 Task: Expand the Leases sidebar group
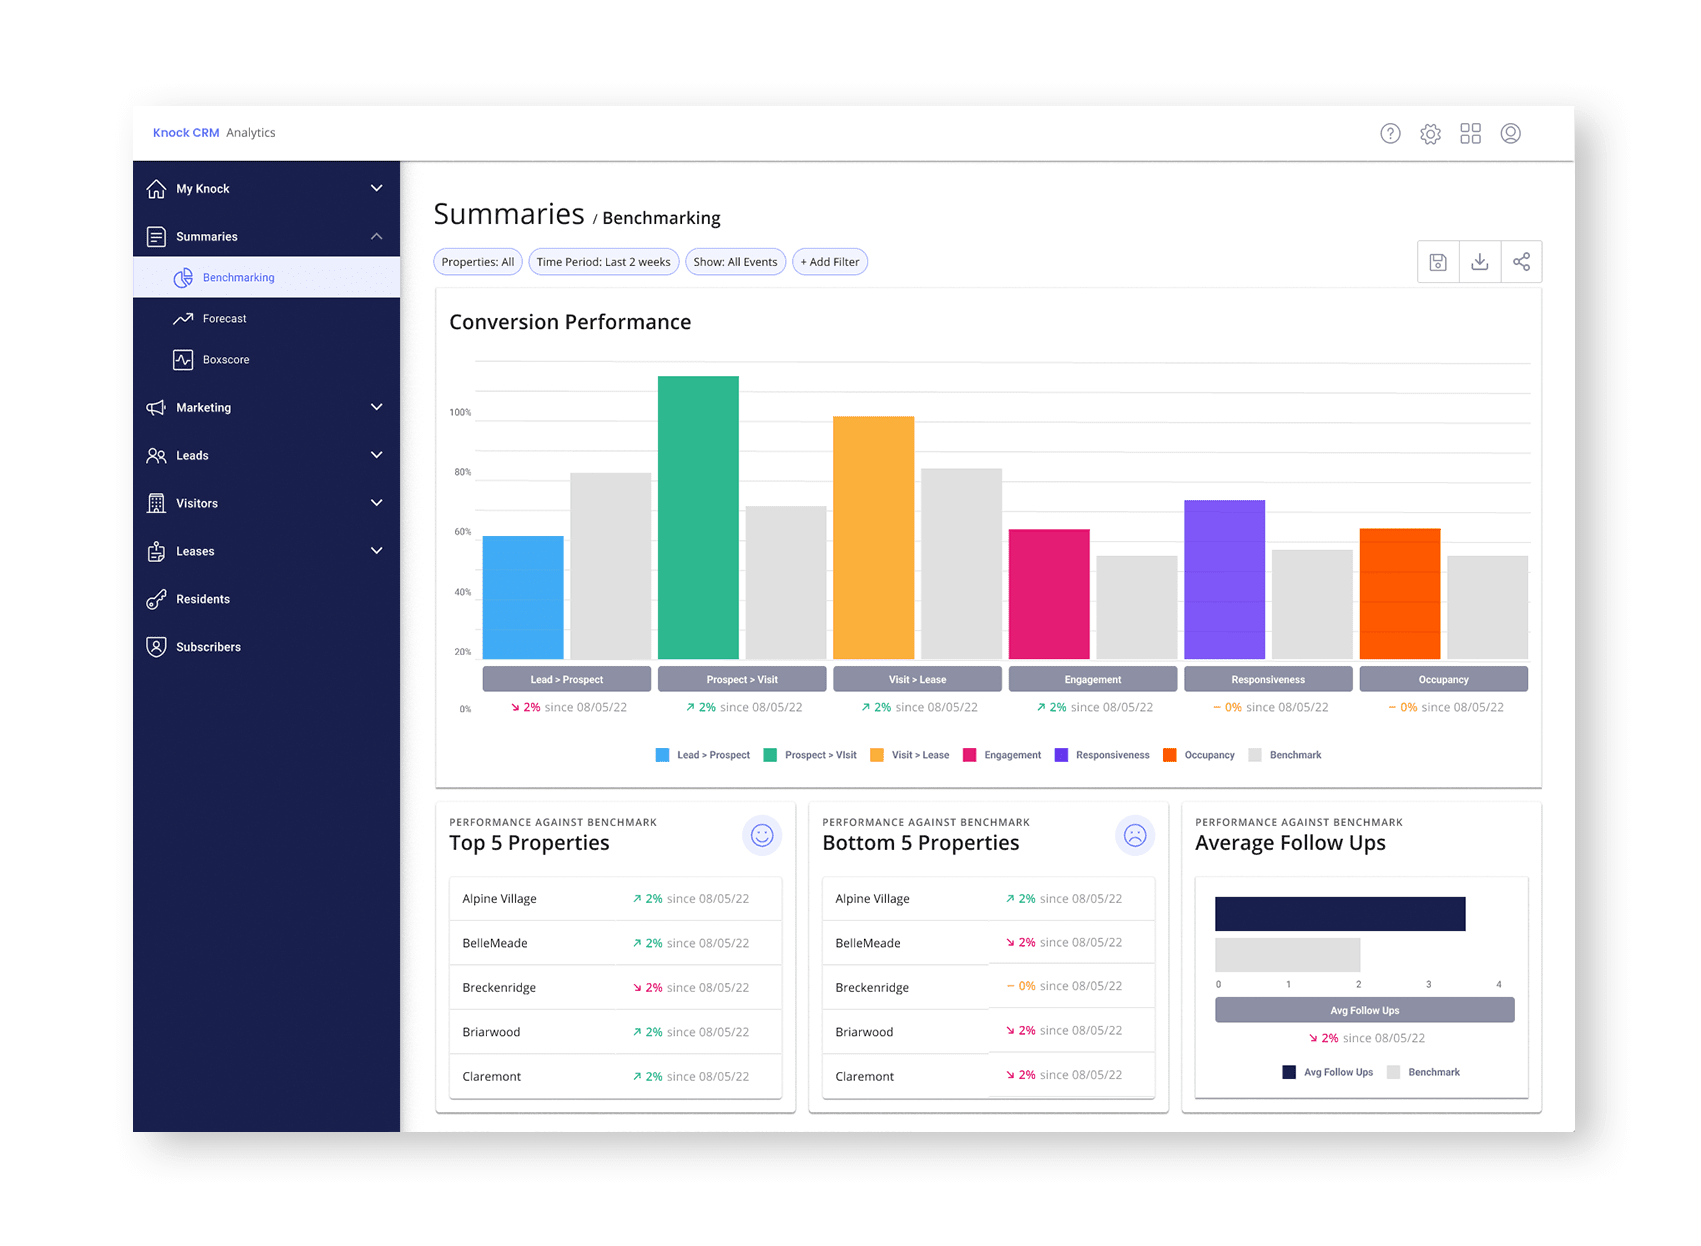(376, 551)
